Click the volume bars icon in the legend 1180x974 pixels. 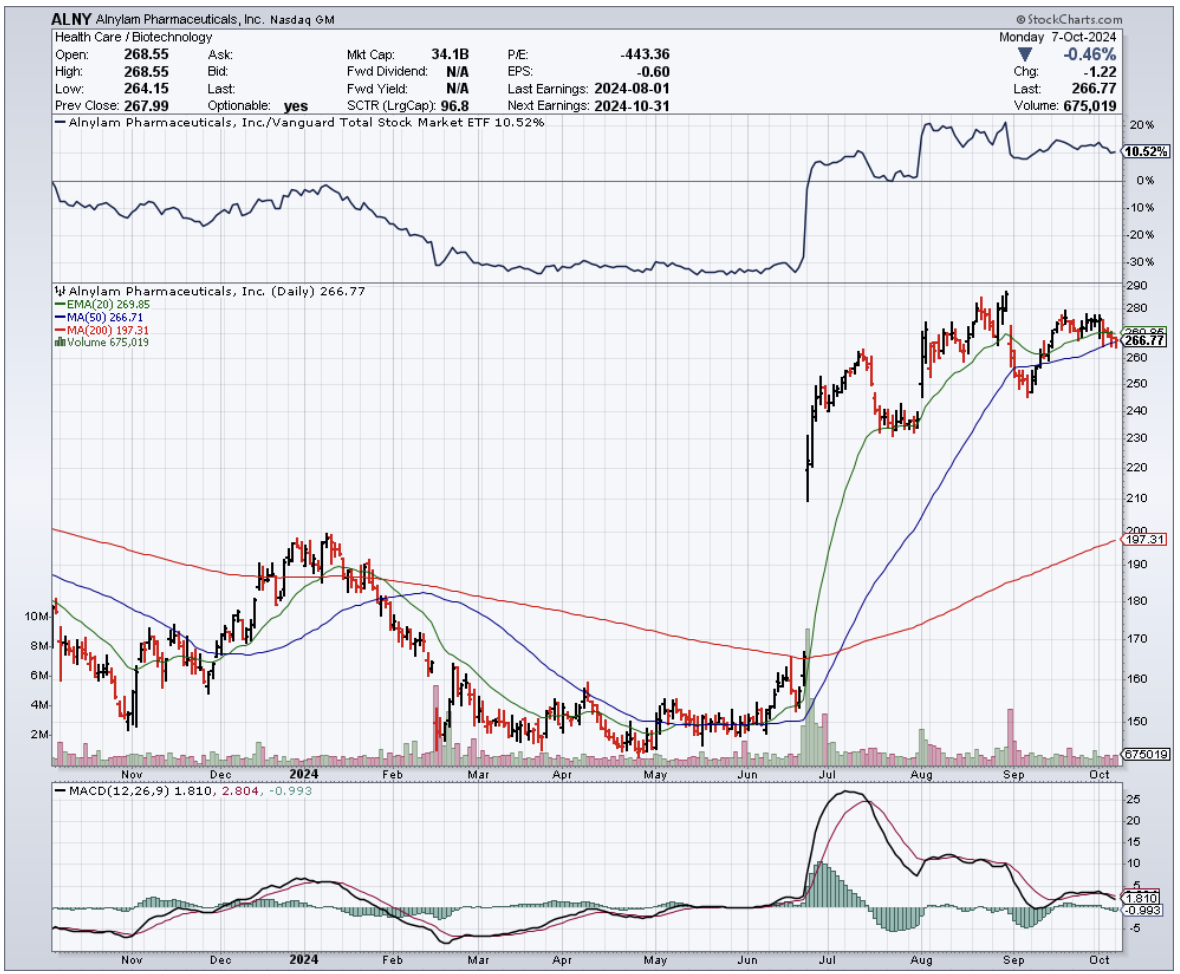tap(58, 342)
